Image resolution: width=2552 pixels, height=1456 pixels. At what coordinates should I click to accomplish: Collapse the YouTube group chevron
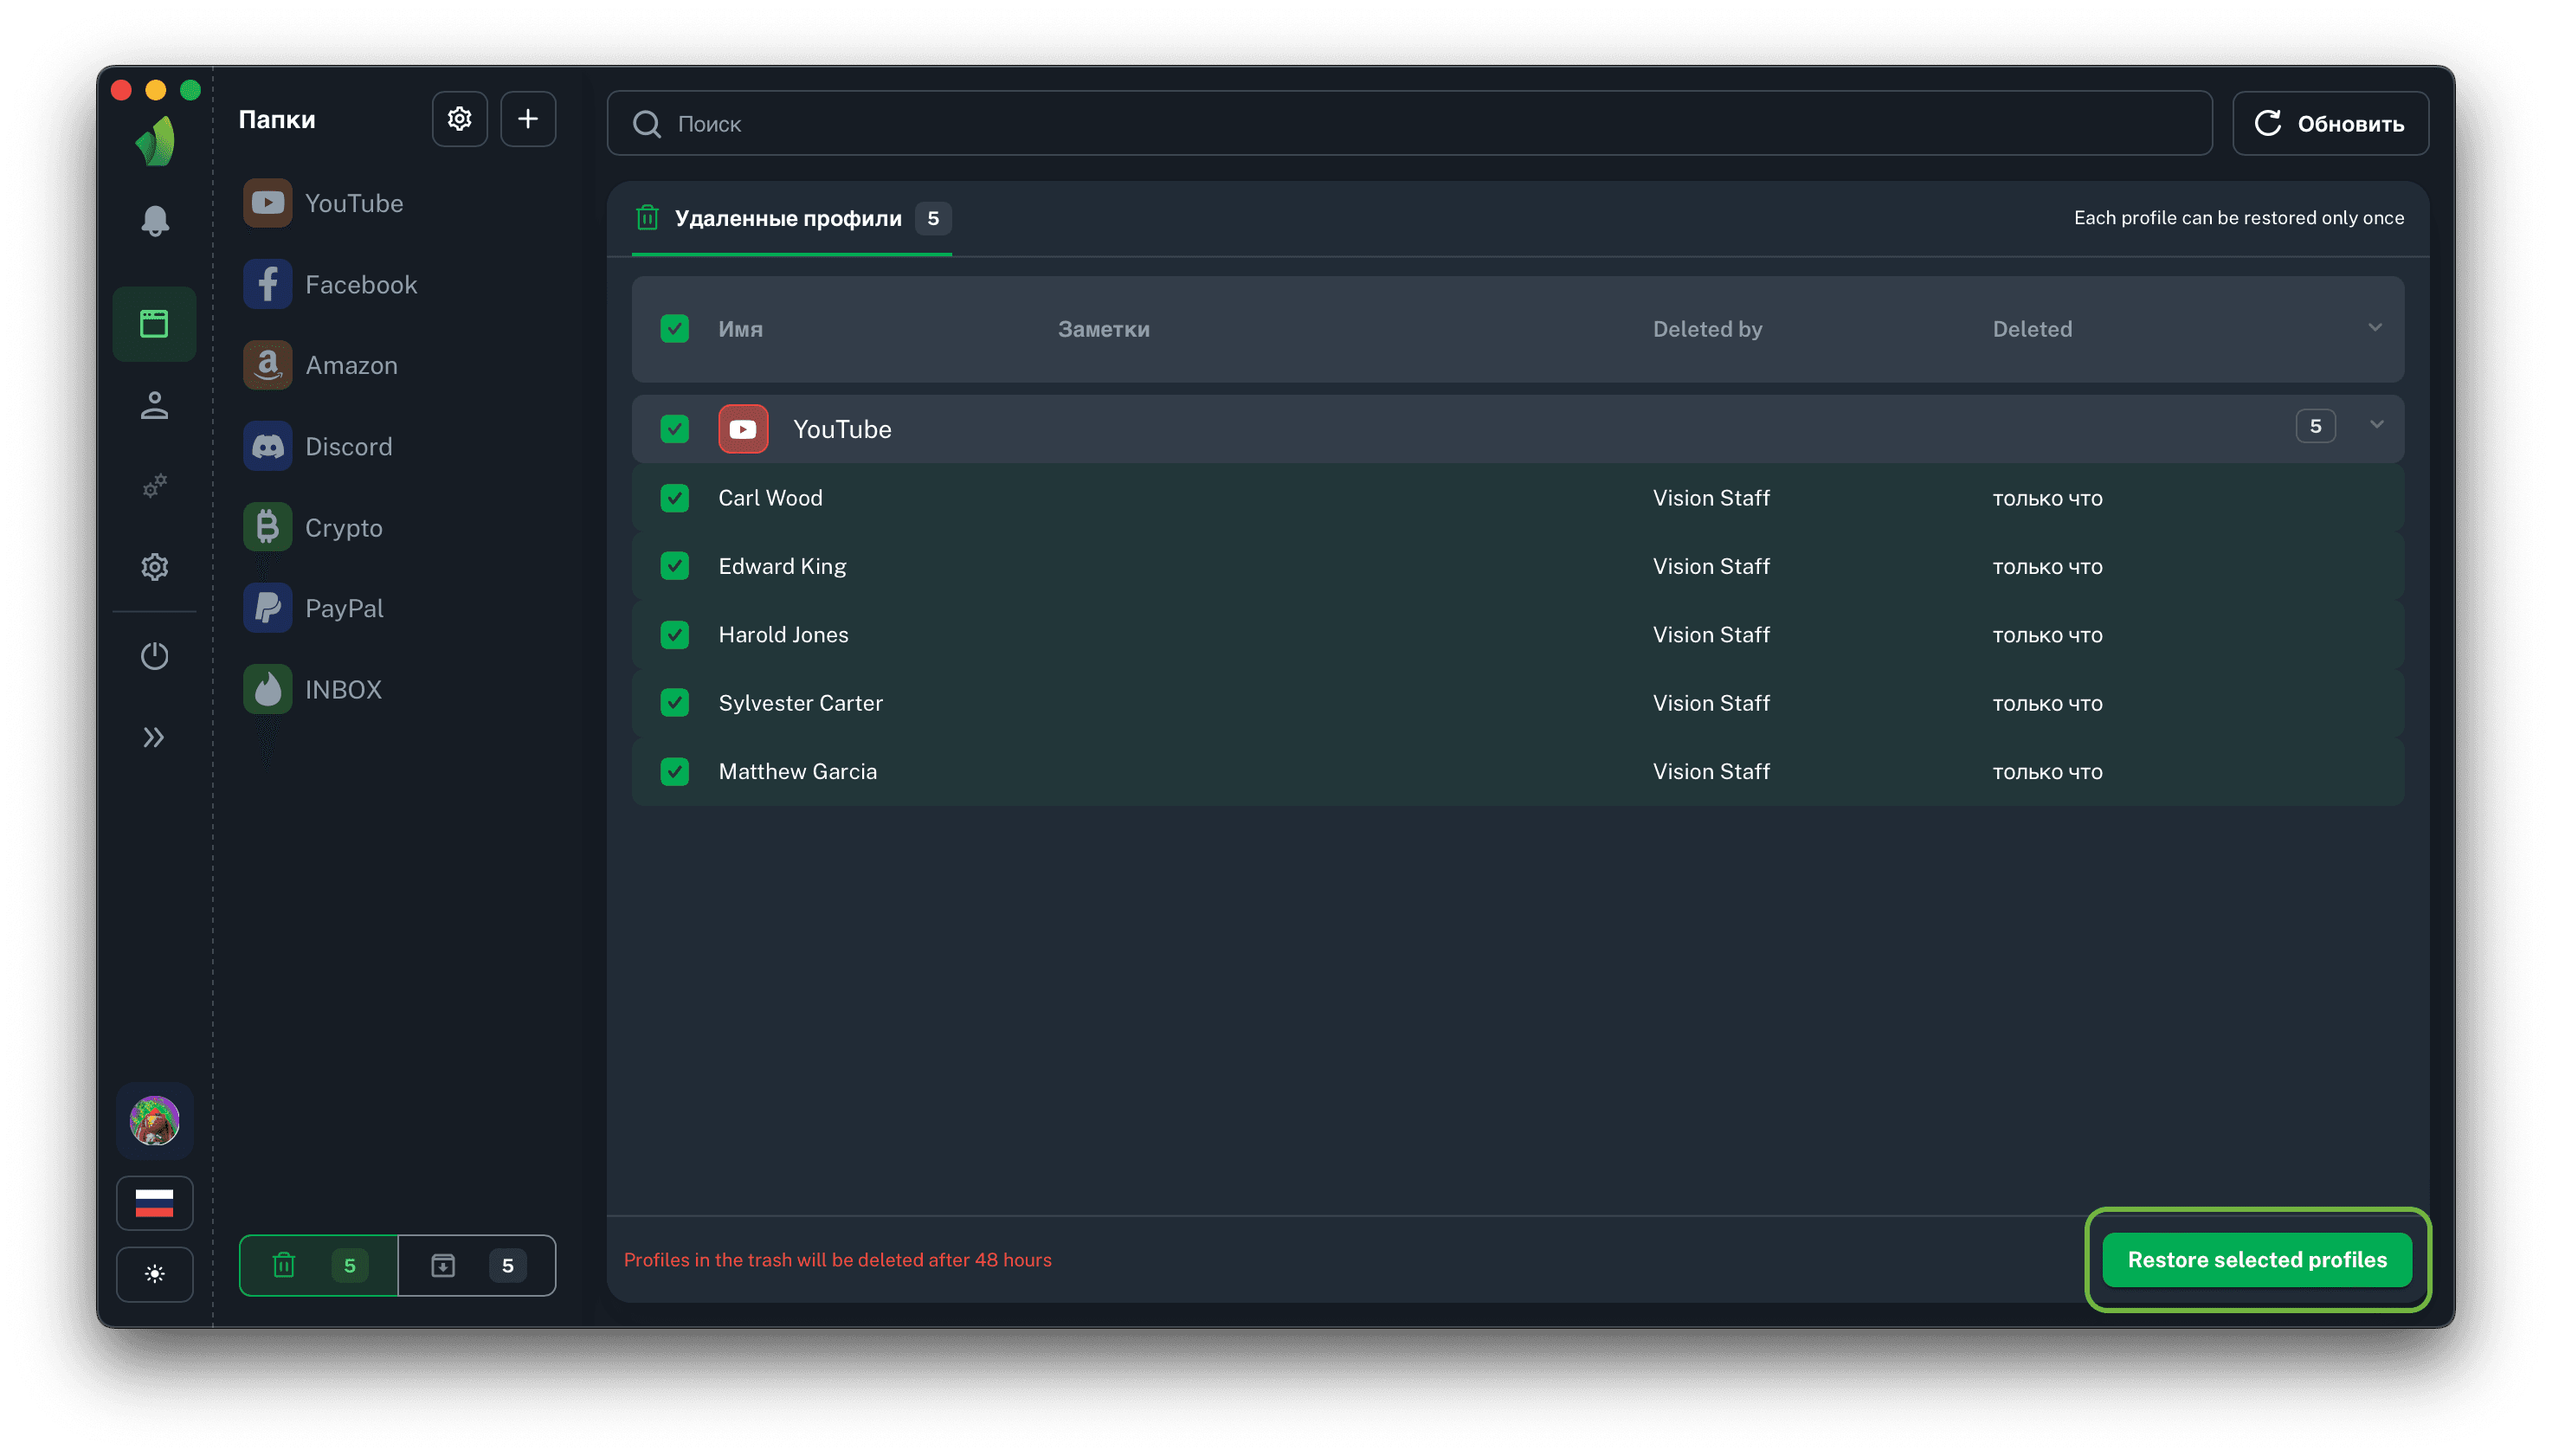[x=2376, y=425]
